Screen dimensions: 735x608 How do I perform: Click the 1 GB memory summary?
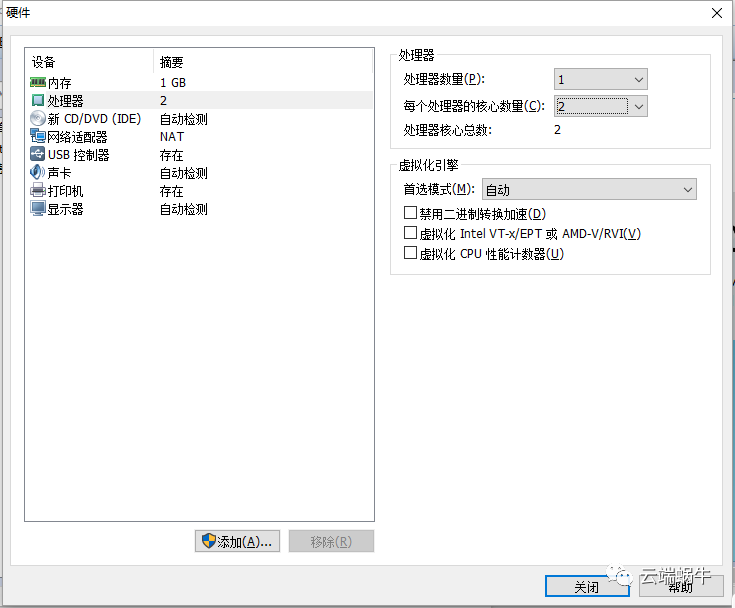(173, 83)
